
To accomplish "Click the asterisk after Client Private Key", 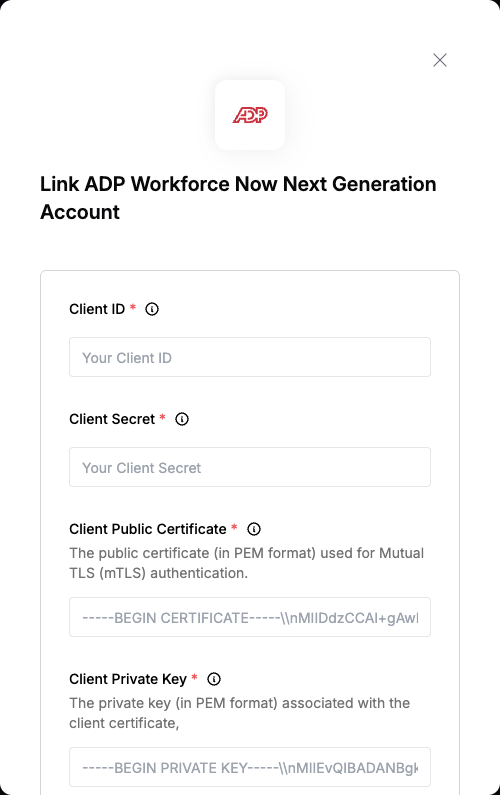I will tap(194, 677).
